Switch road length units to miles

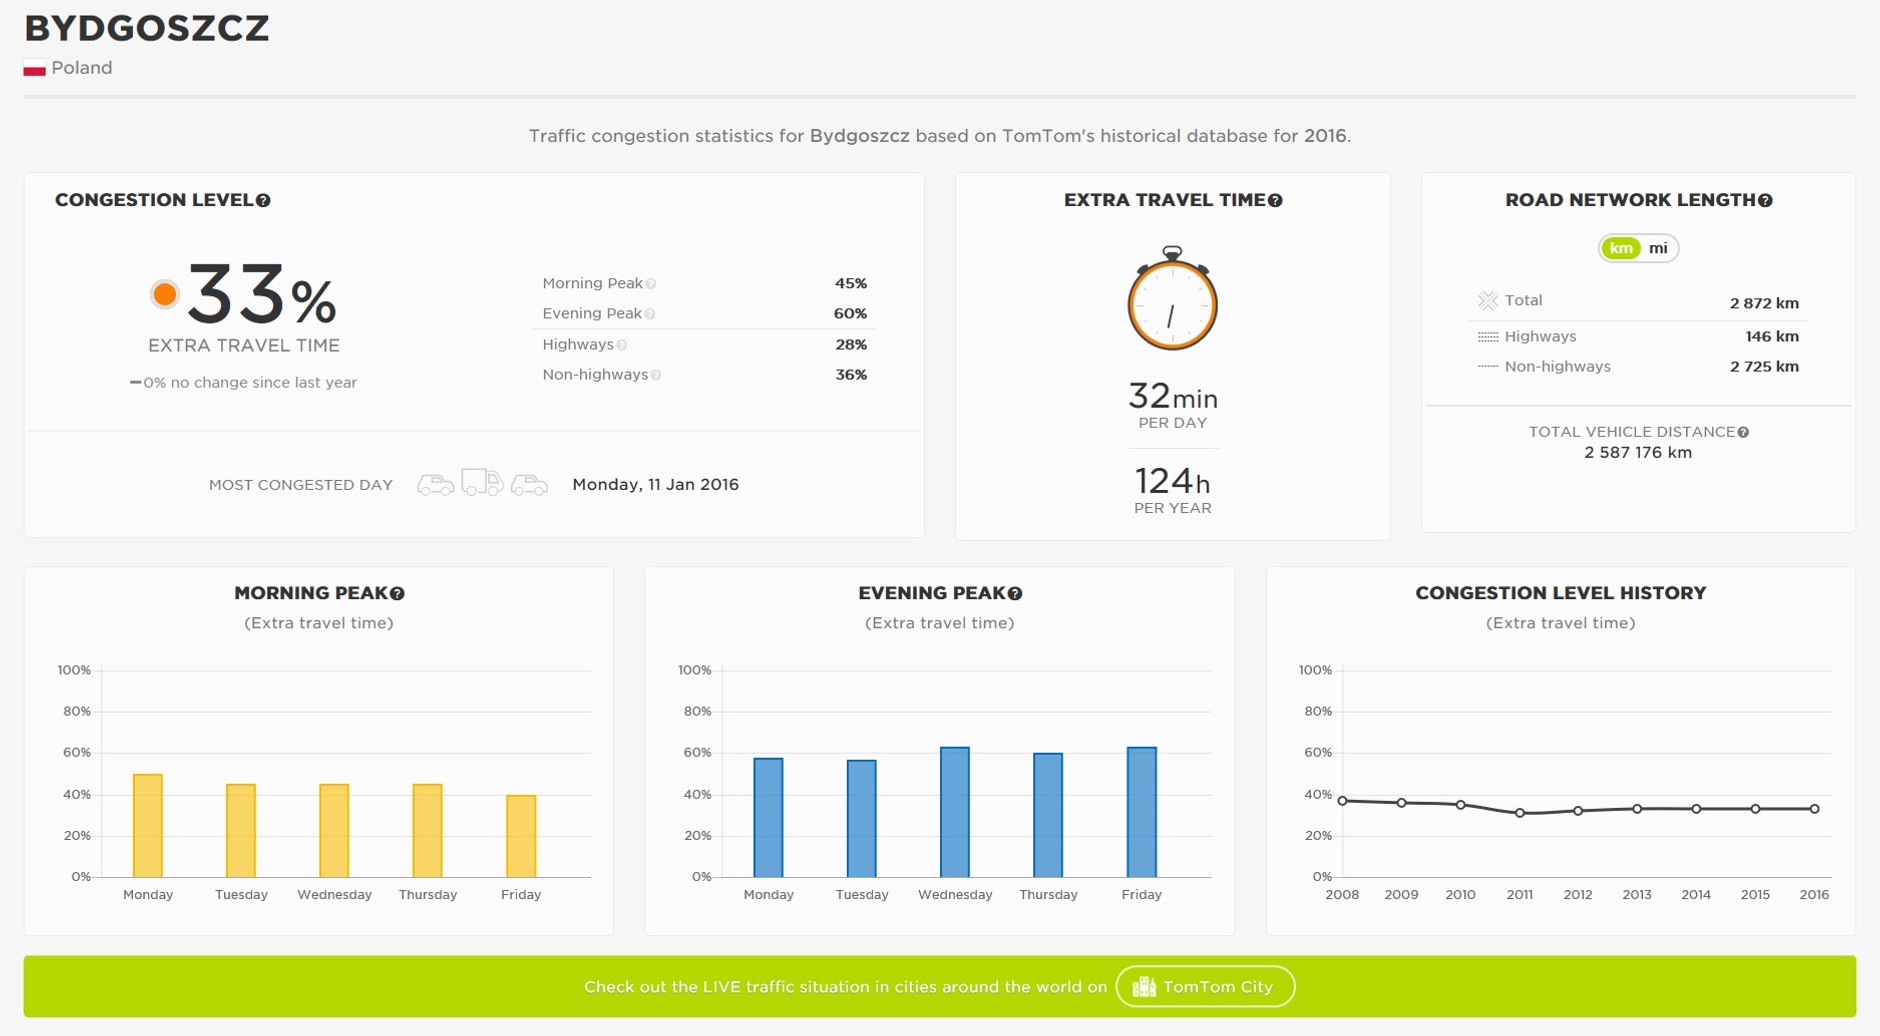pyautogui.click(x=1658, y=249)
